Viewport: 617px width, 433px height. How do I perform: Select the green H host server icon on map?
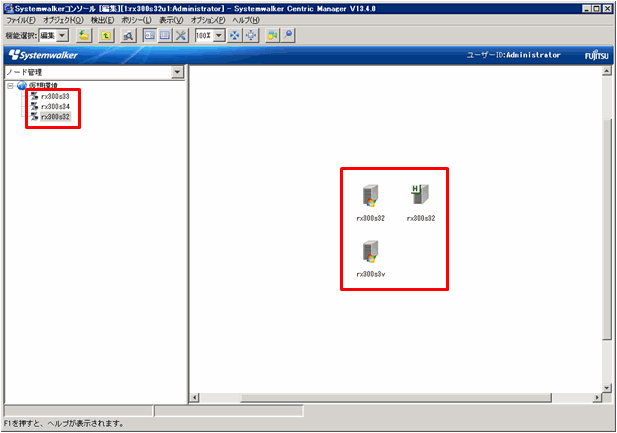point(421,194)
